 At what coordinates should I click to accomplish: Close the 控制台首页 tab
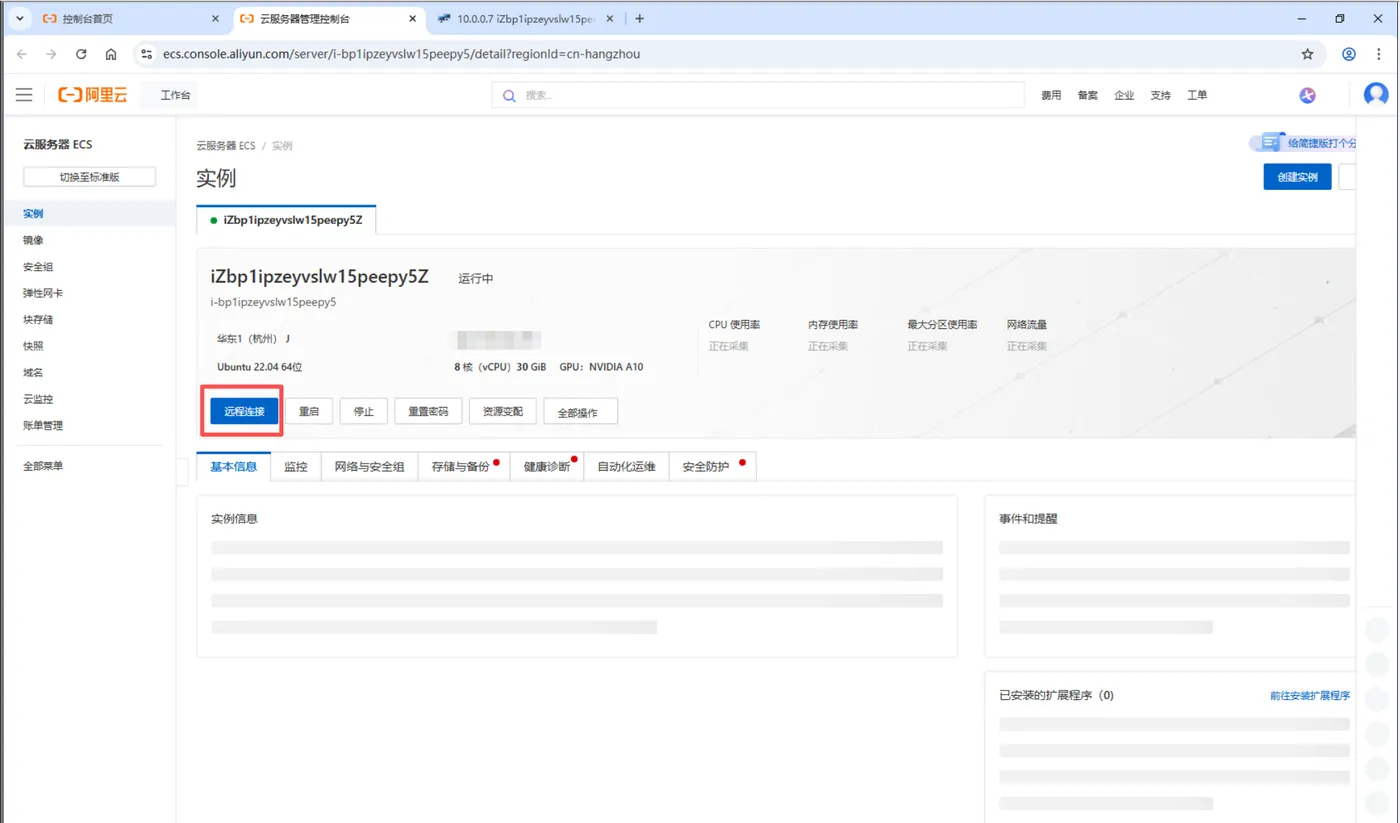(x=216, y=18)
